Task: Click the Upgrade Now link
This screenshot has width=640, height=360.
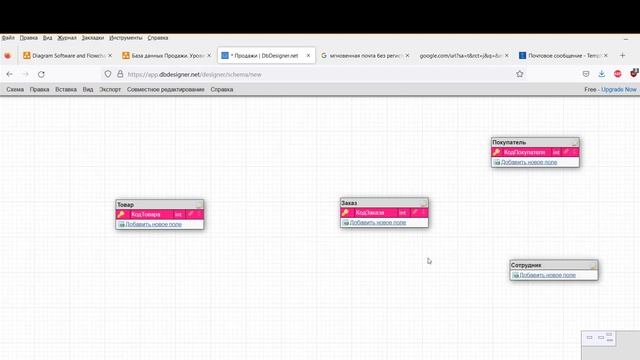Action: (x=619, y=89)
